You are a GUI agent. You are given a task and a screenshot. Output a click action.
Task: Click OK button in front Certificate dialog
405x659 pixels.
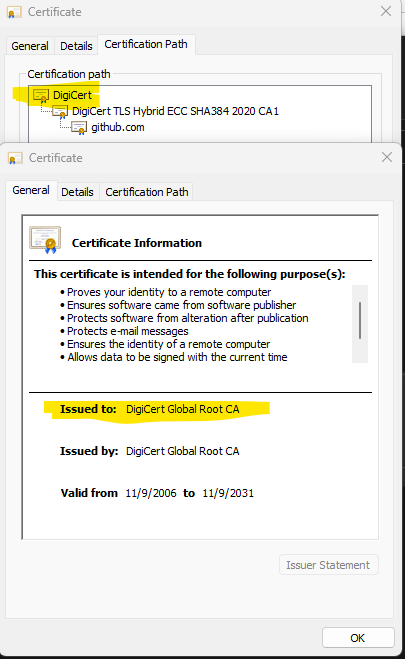(x=358, y=638)
